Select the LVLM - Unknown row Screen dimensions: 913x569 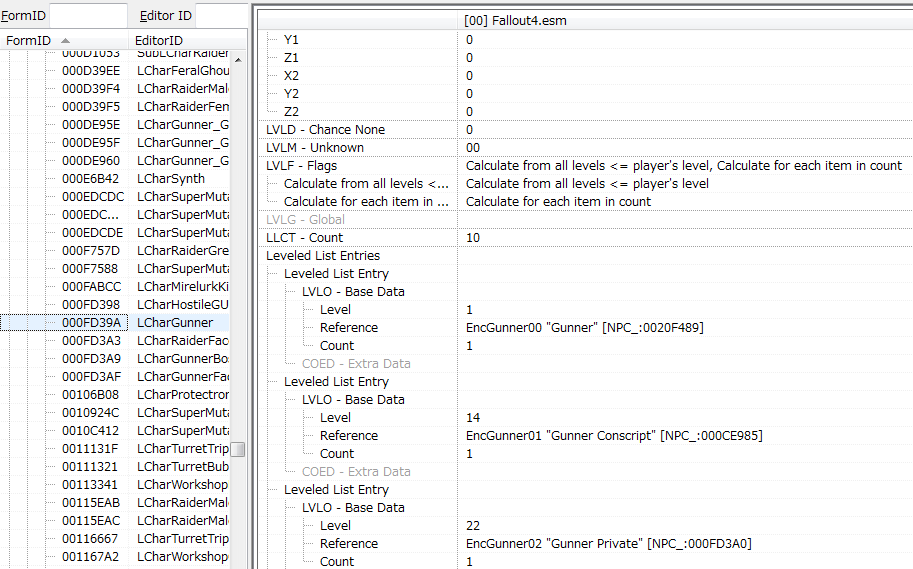585,148
